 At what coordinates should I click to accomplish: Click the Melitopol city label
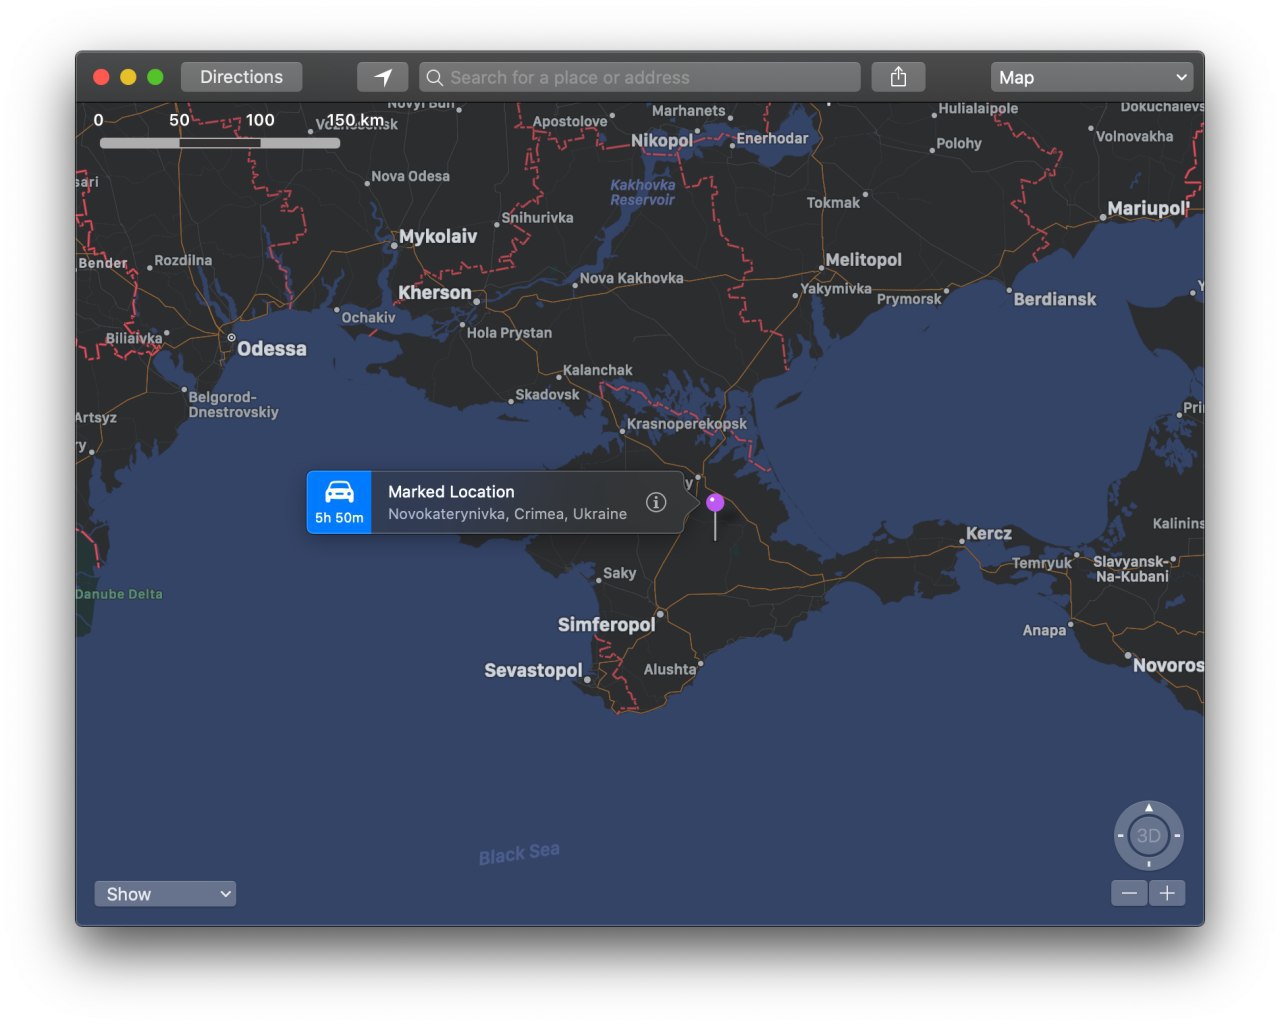point(864,260)
